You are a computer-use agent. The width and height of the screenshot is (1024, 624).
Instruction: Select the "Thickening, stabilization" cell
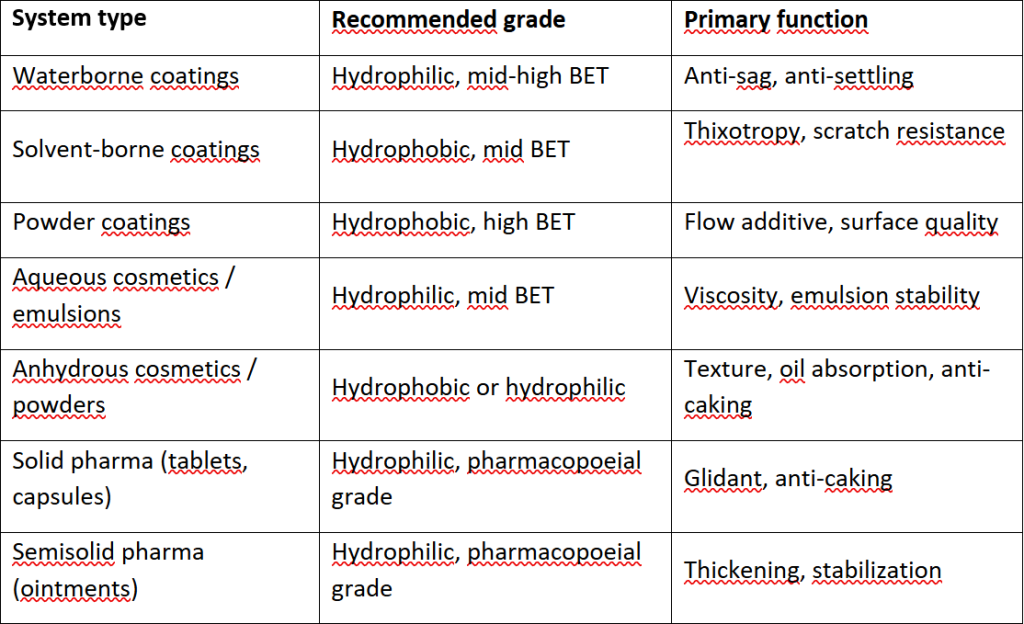tap(813, 571)
